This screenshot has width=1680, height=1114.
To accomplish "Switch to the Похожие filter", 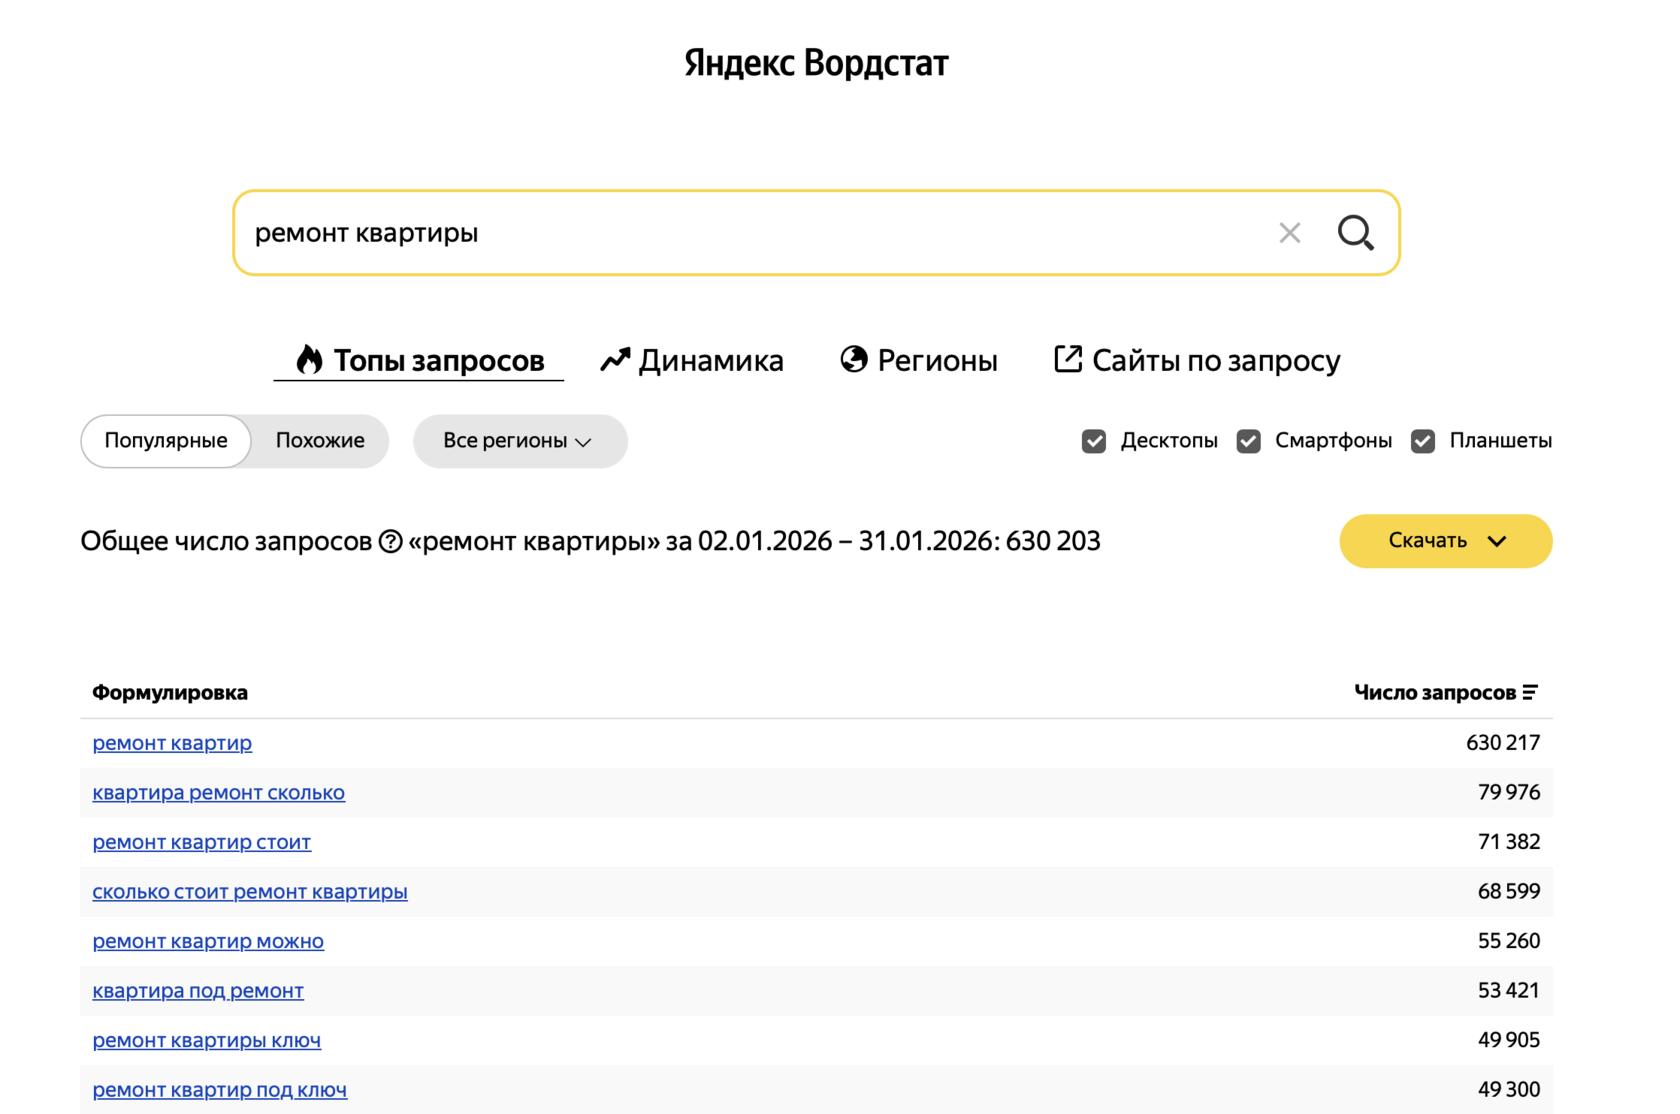I will [318, 440].
